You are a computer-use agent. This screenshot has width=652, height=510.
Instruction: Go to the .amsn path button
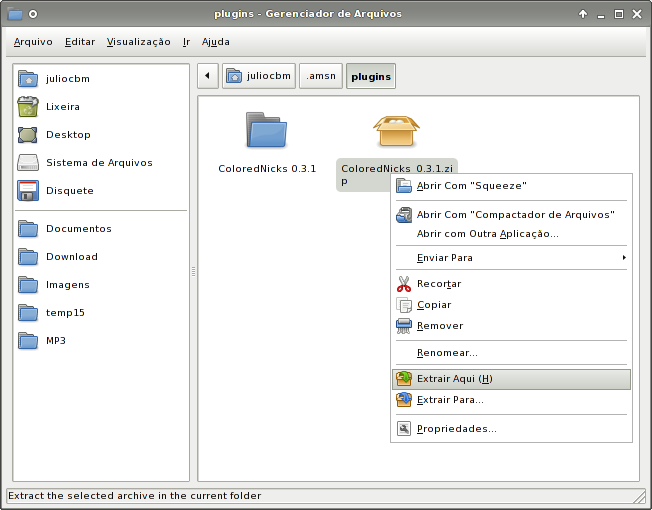coord(321,76)
